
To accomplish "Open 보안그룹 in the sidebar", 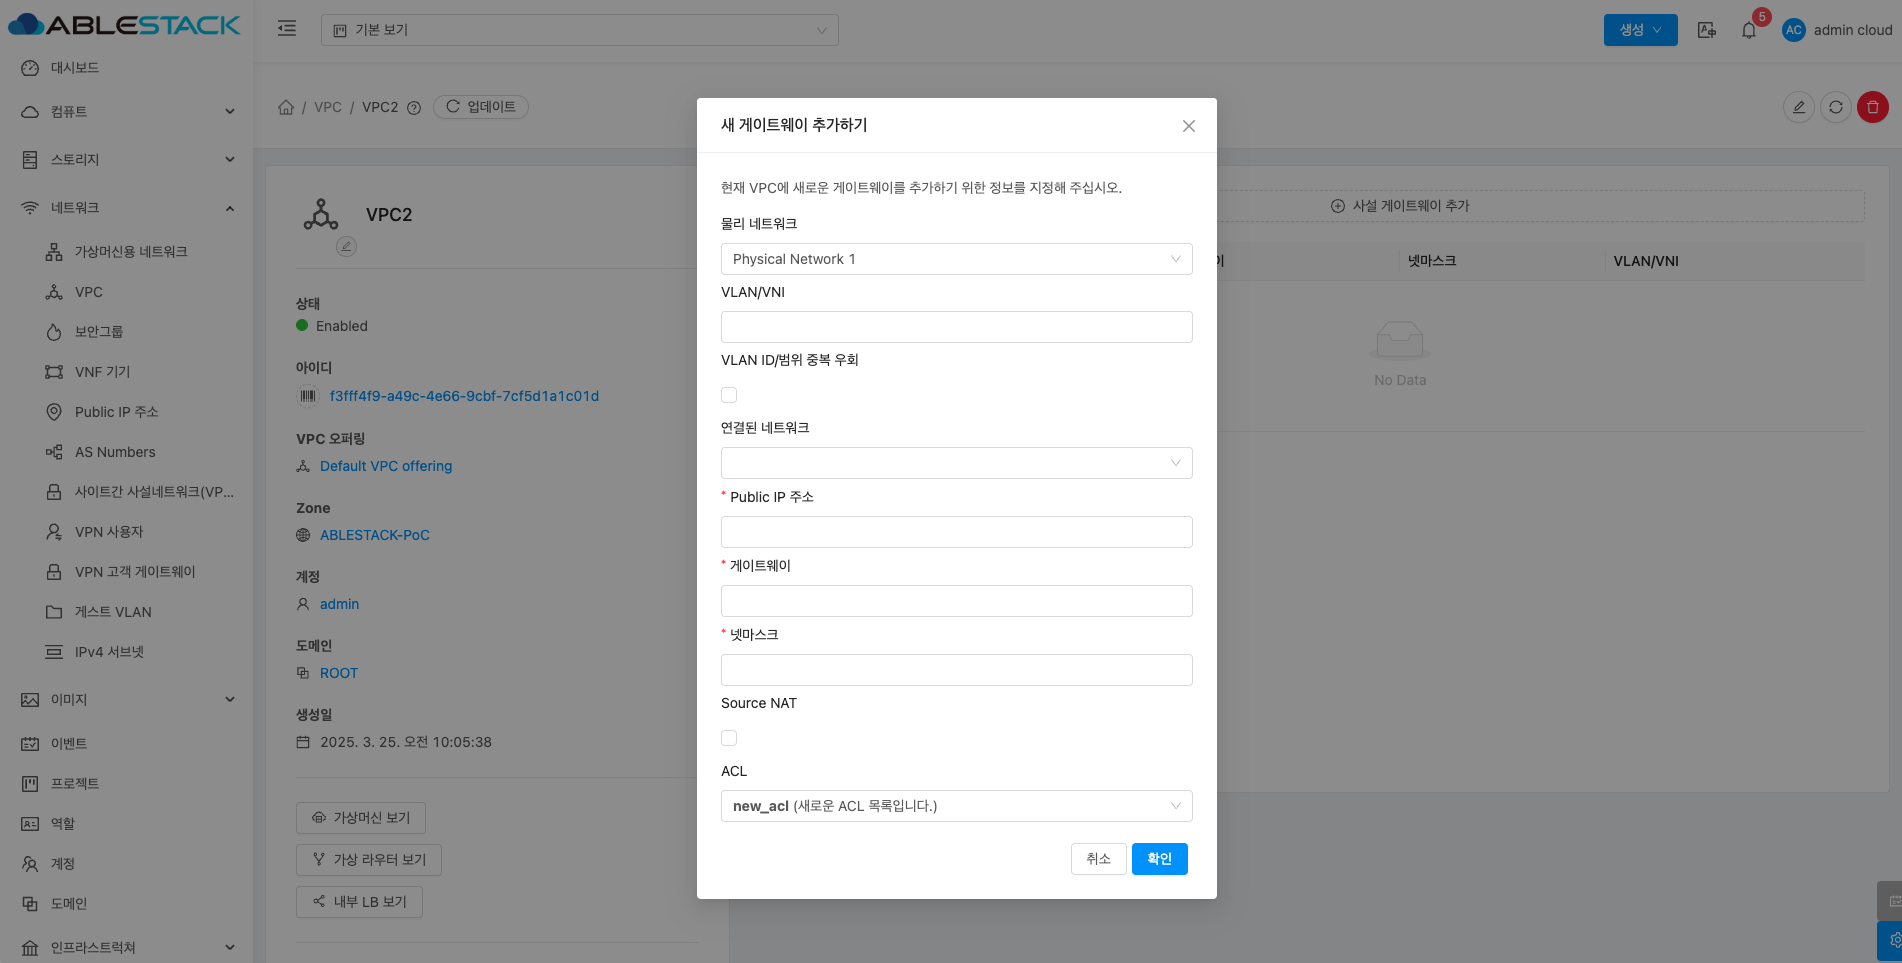I will (x=127, y=332).
